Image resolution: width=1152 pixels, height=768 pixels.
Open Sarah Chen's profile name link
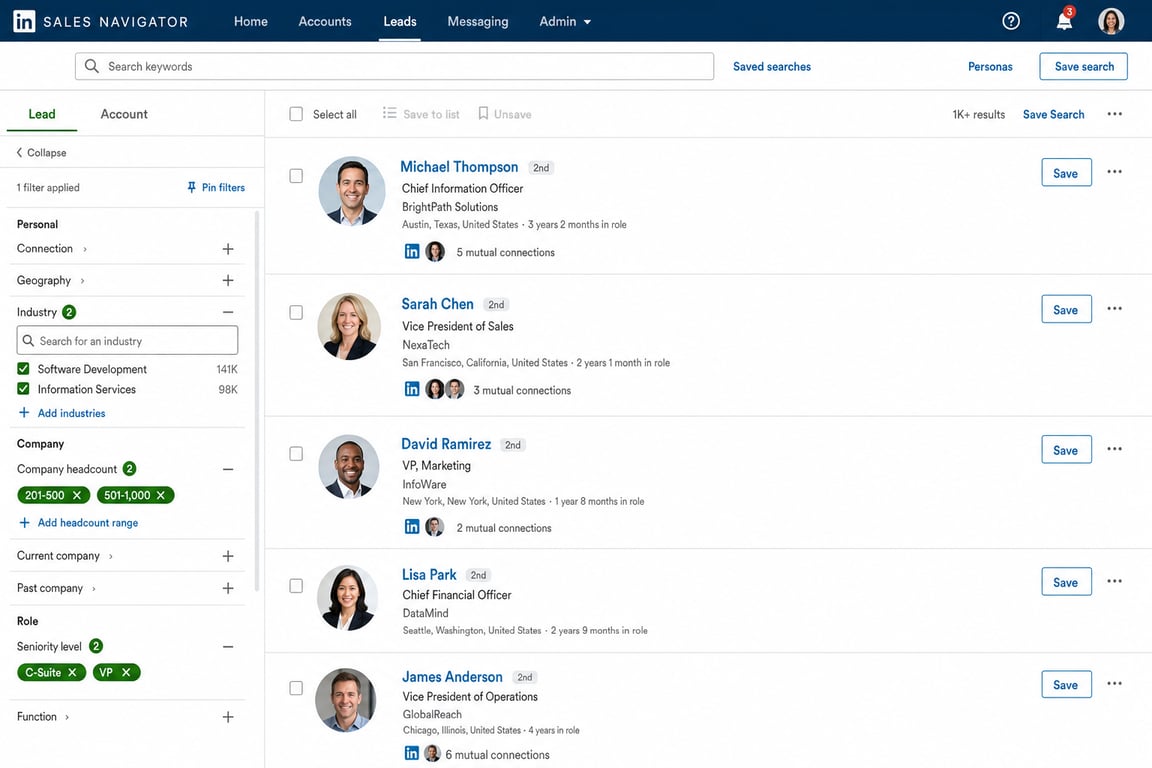(x=437, y=304)
